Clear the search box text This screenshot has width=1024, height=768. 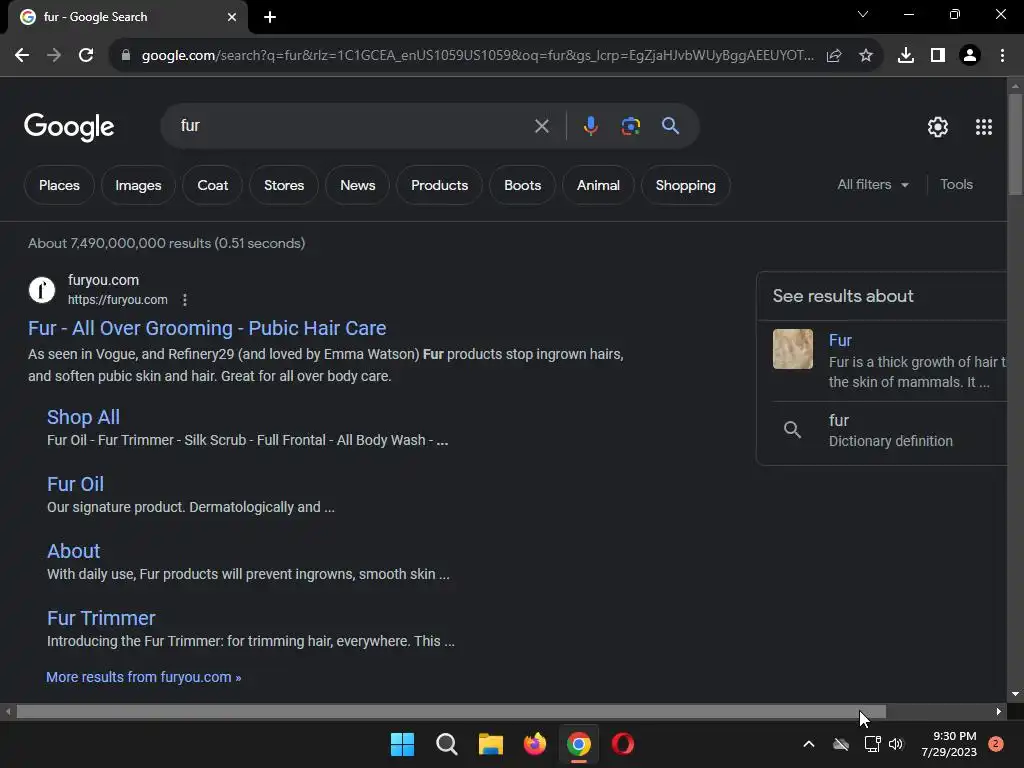pyautogui.click(x=541, y=126)
